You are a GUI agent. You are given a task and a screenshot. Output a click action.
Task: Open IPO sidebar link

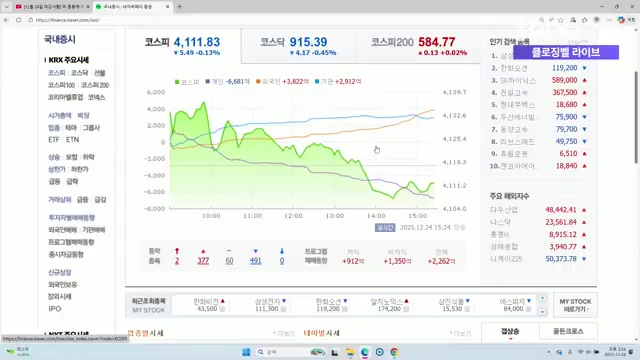pyautogui.click(x=54, y=309)
